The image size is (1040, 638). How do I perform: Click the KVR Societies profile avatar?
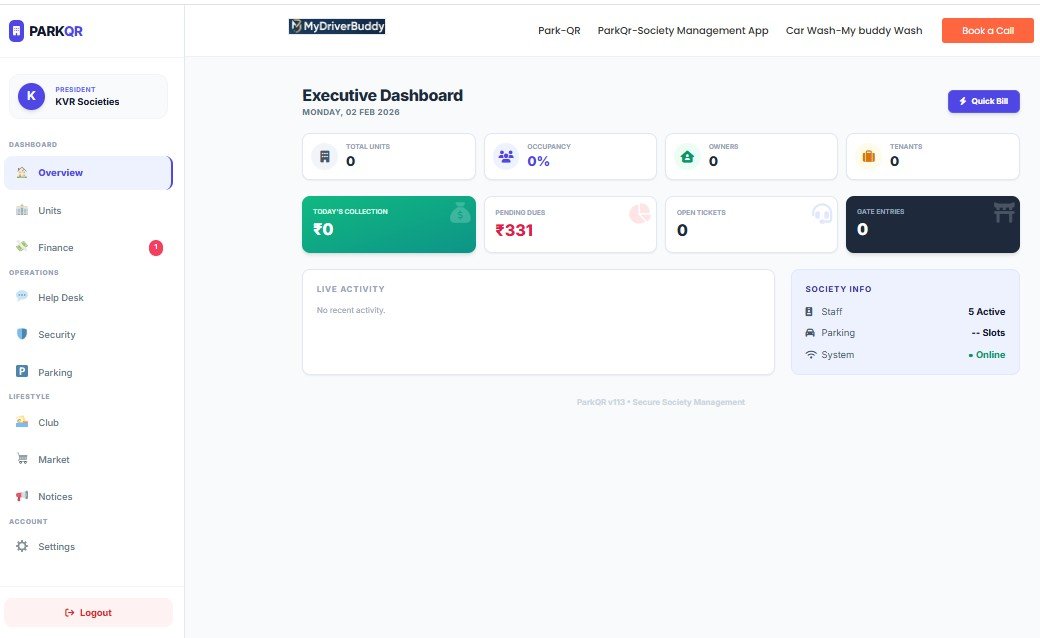click(x=30, y=96)
